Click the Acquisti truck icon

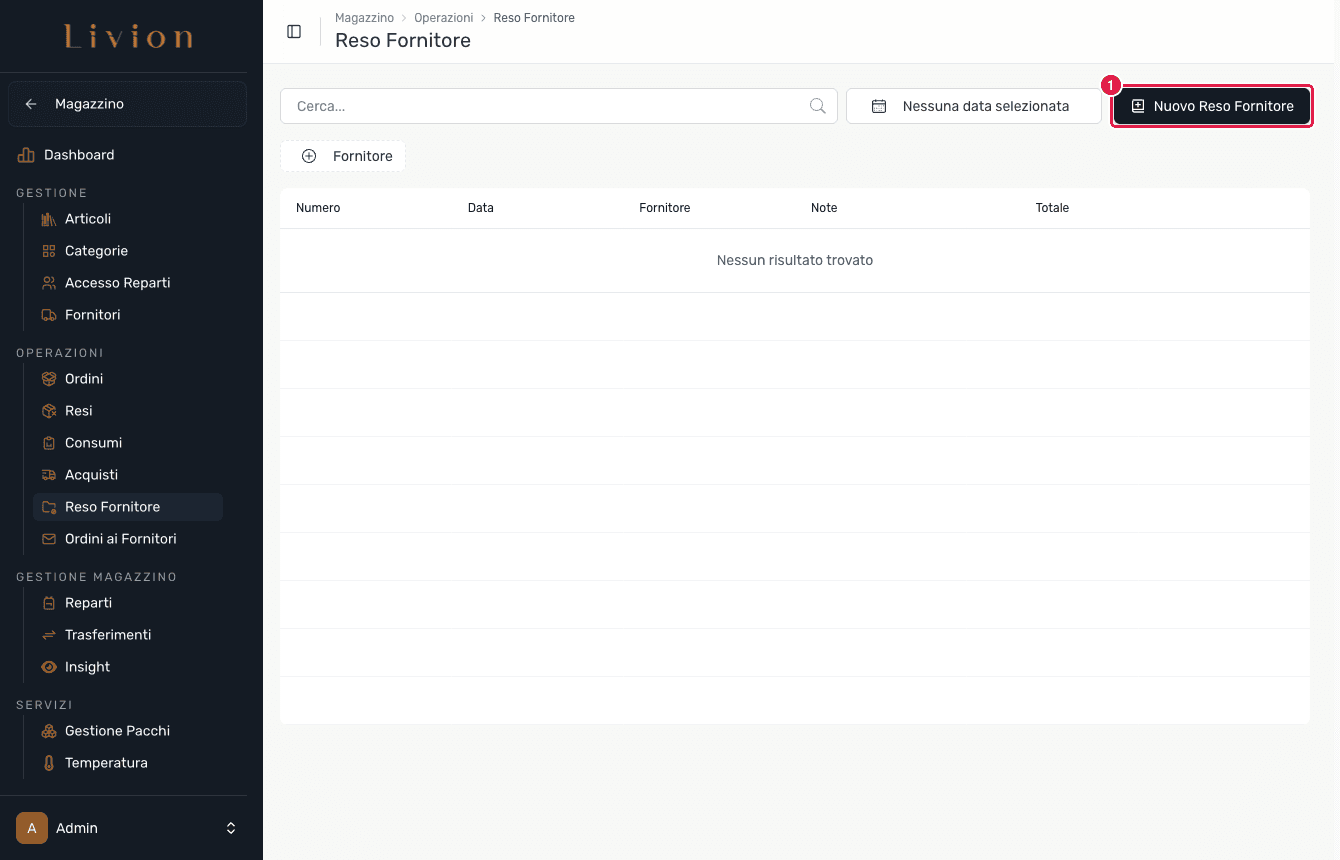point(49,475)
